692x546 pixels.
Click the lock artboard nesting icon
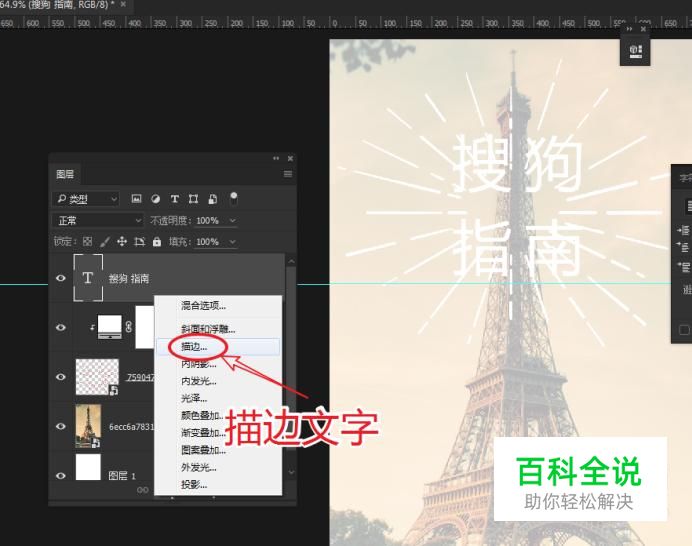[139, 241]
